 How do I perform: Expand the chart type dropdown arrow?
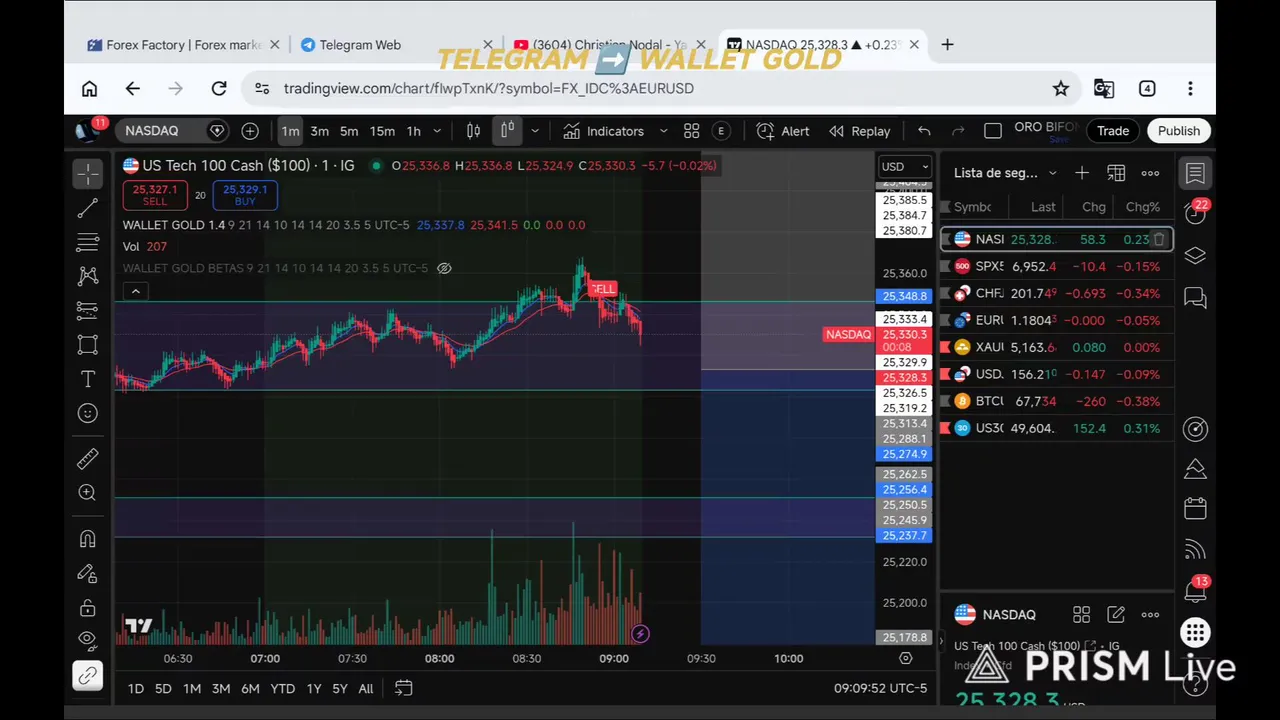pyautogui.click(x=535, y=131)
